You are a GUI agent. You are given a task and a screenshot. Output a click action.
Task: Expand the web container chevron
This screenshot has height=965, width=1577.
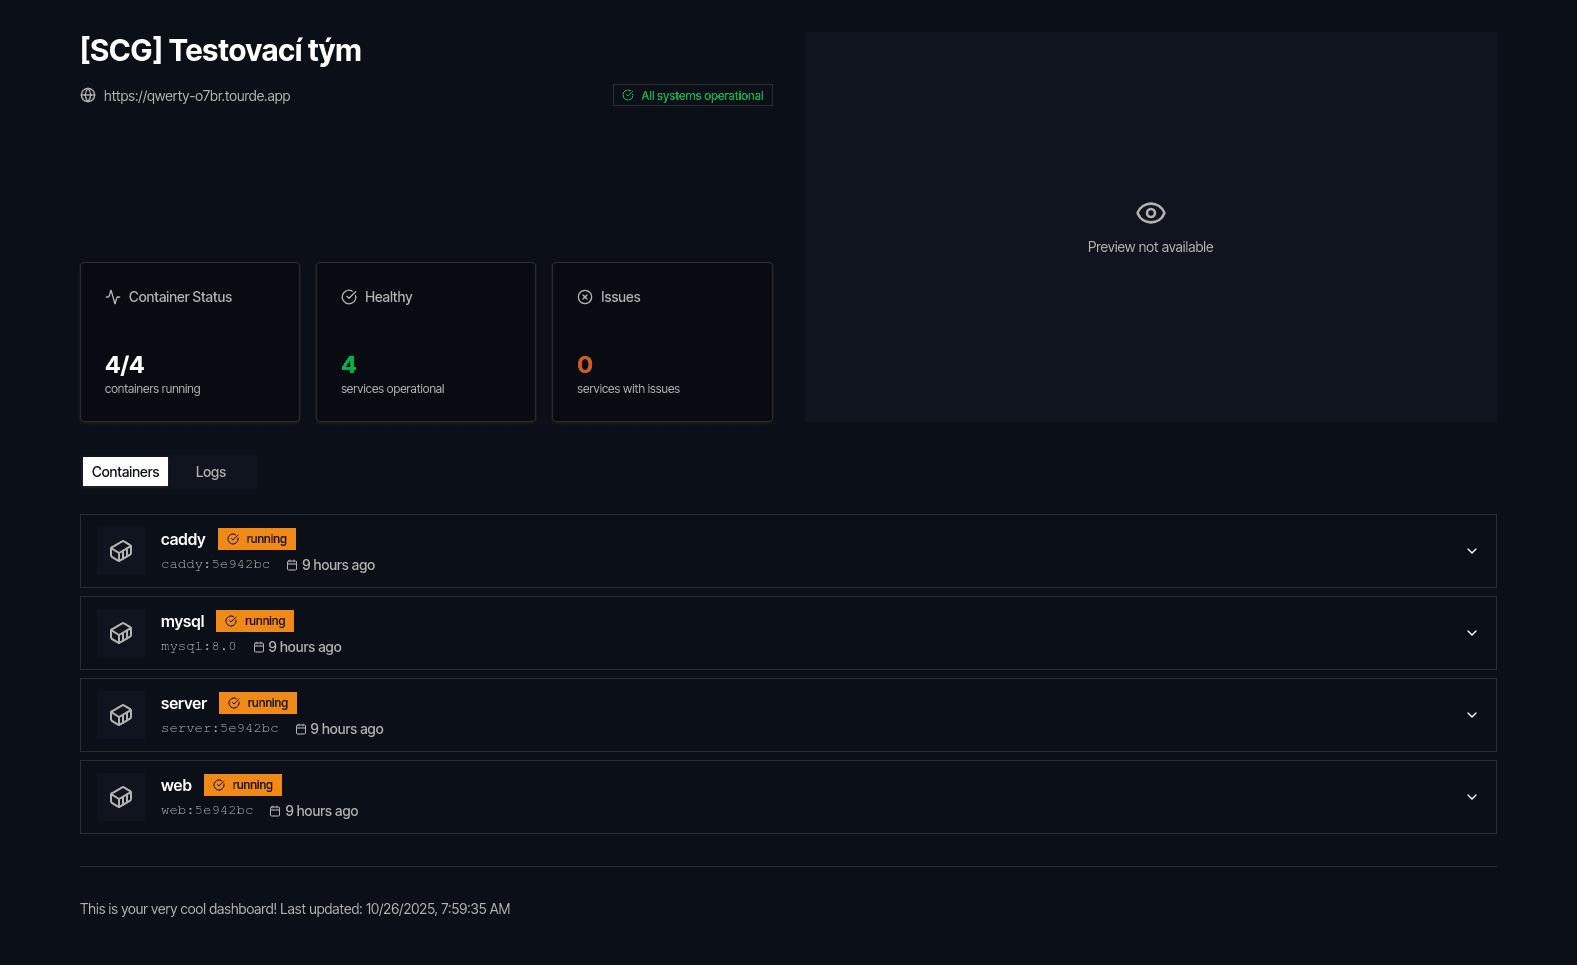coord(1471,797)
